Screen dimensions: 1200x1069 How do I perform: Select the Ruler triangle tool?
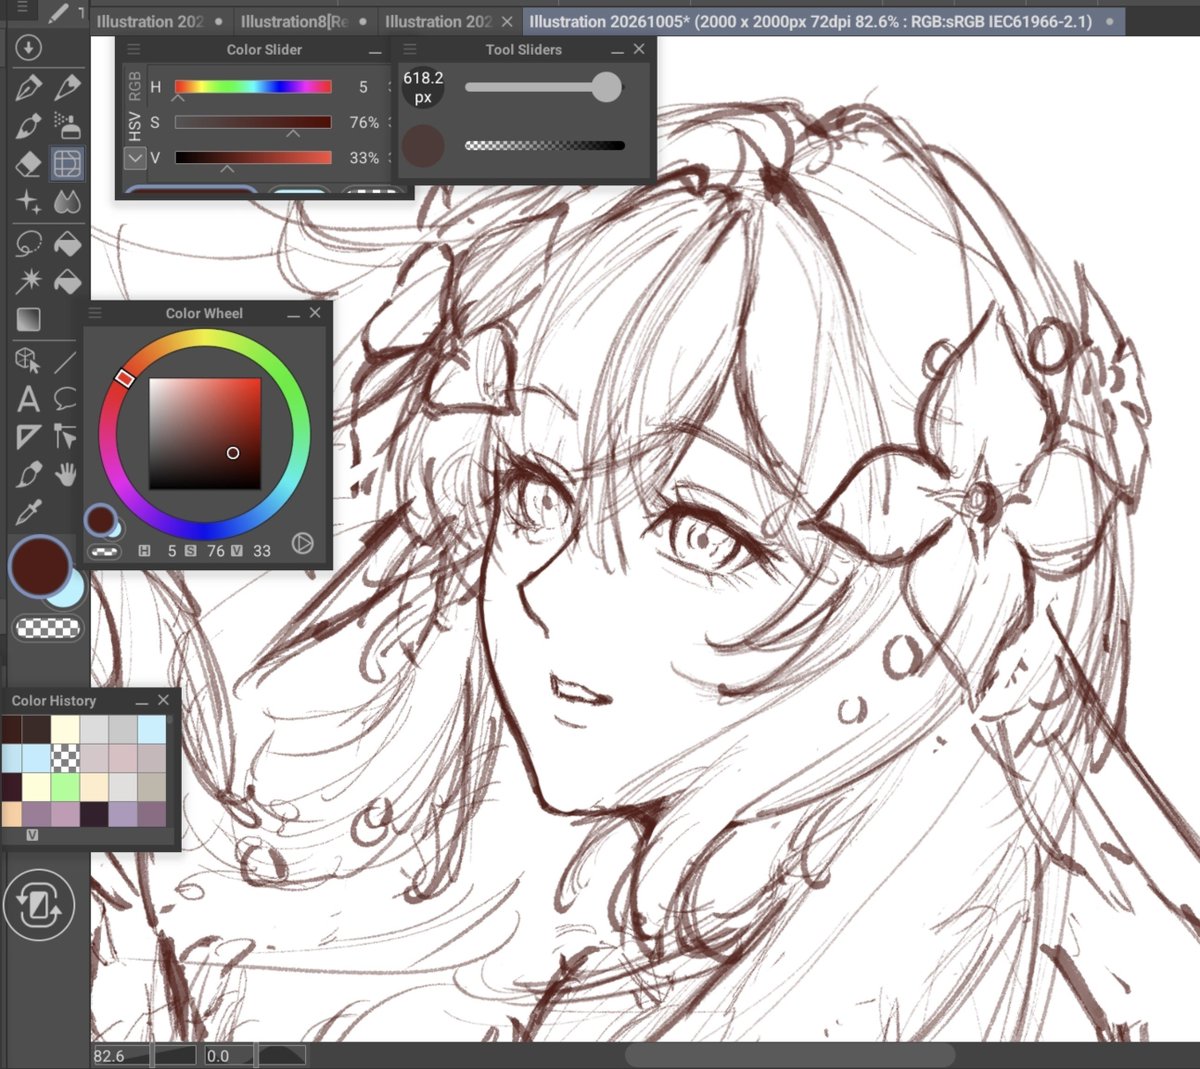click(x=28, y=437)
